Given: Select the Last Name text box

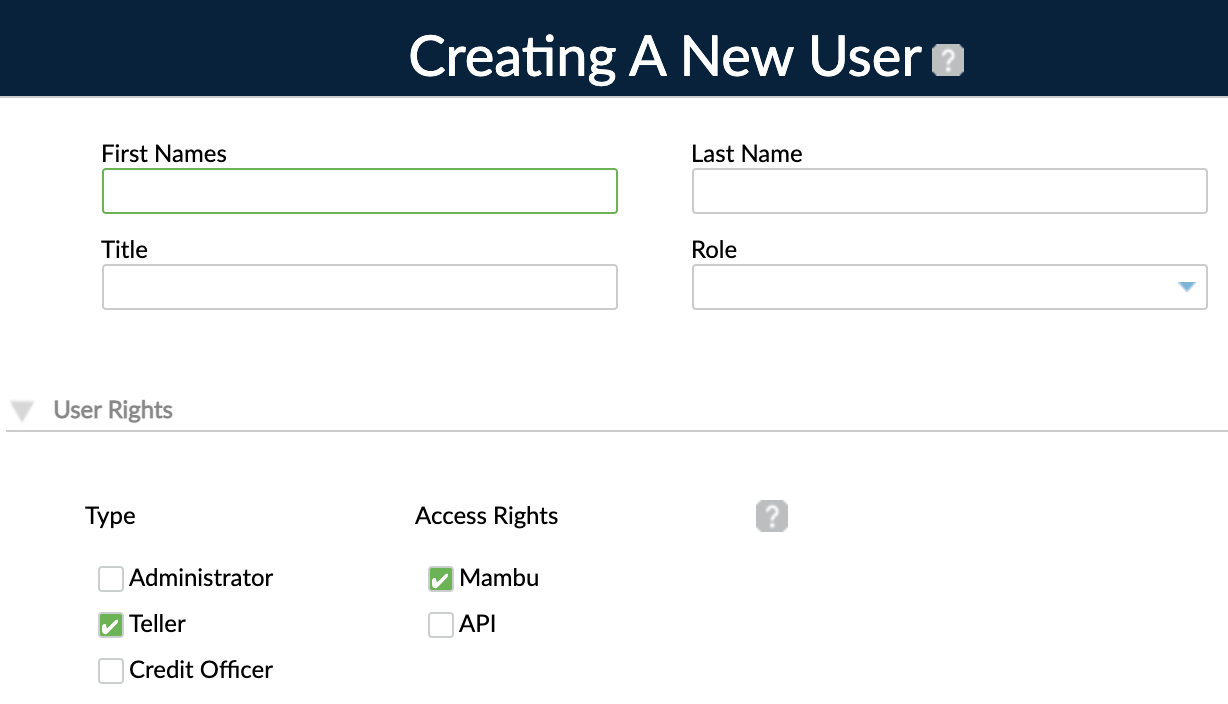Looking at the screenshot, I should click(949, 191).
